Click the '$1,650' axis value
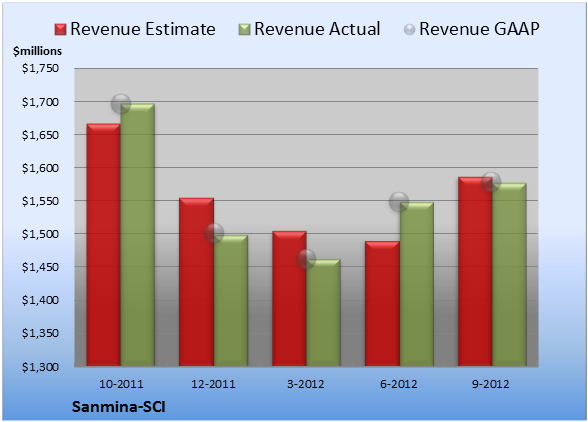This screenshot has width=588, height=422. (40, 135)
